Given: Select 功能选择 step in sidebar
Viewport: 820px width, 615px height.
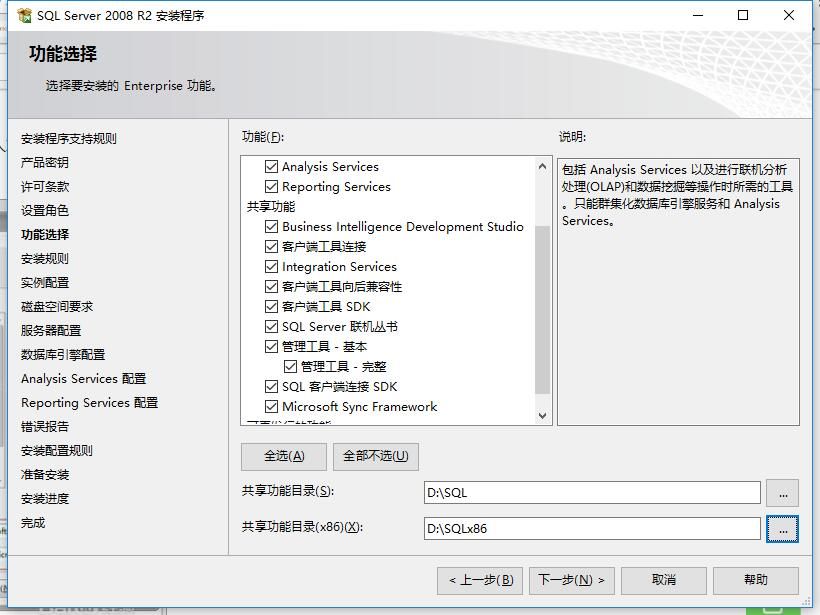Looking at the screenshot, I should click(x=44, y=235).
